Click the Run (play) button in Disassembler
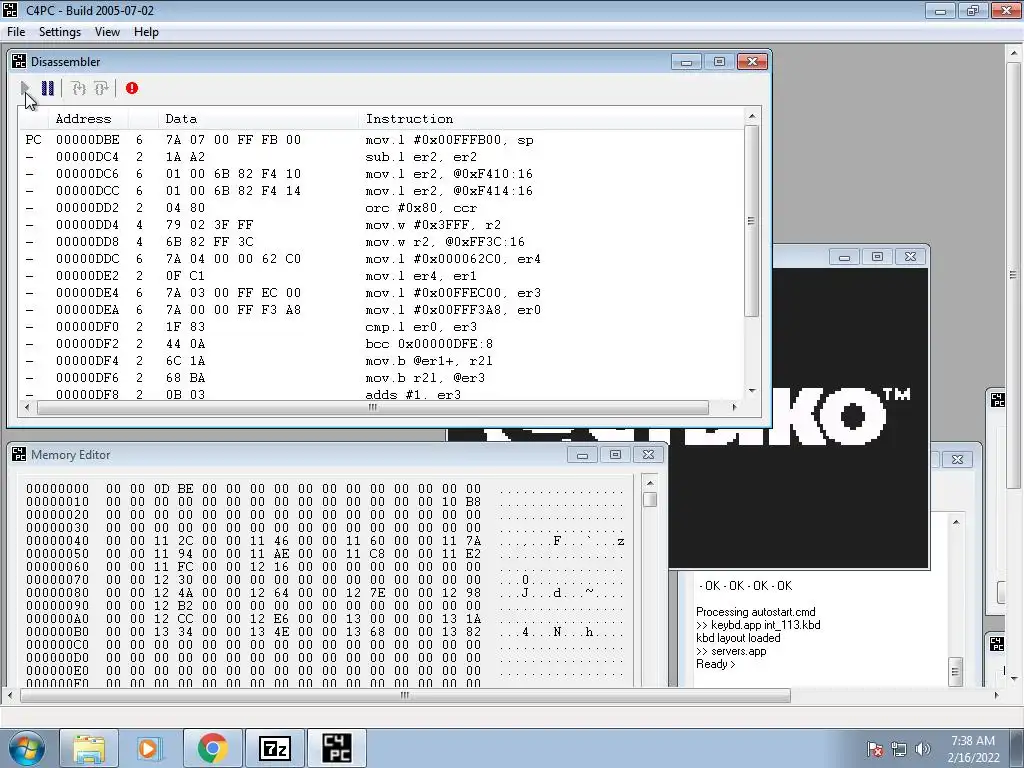1024x768 pixels. pyautogui.click(x=25, y=88)
